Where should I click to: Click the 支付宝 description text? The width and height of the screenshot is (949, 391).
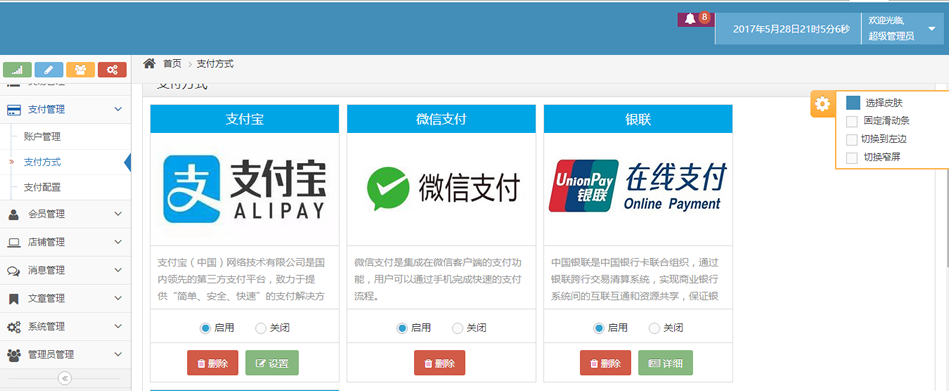(x=242, y=280)
